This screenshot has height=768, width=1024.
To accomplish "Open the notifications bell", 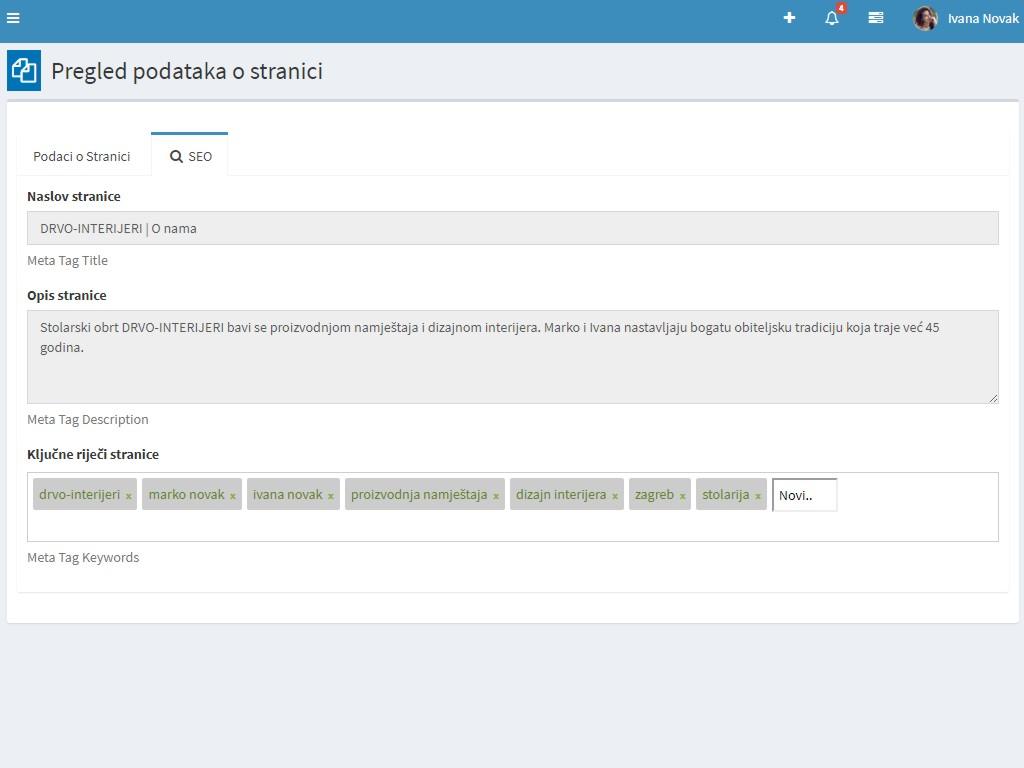I will pyautogui.click(x=832, y=18).
